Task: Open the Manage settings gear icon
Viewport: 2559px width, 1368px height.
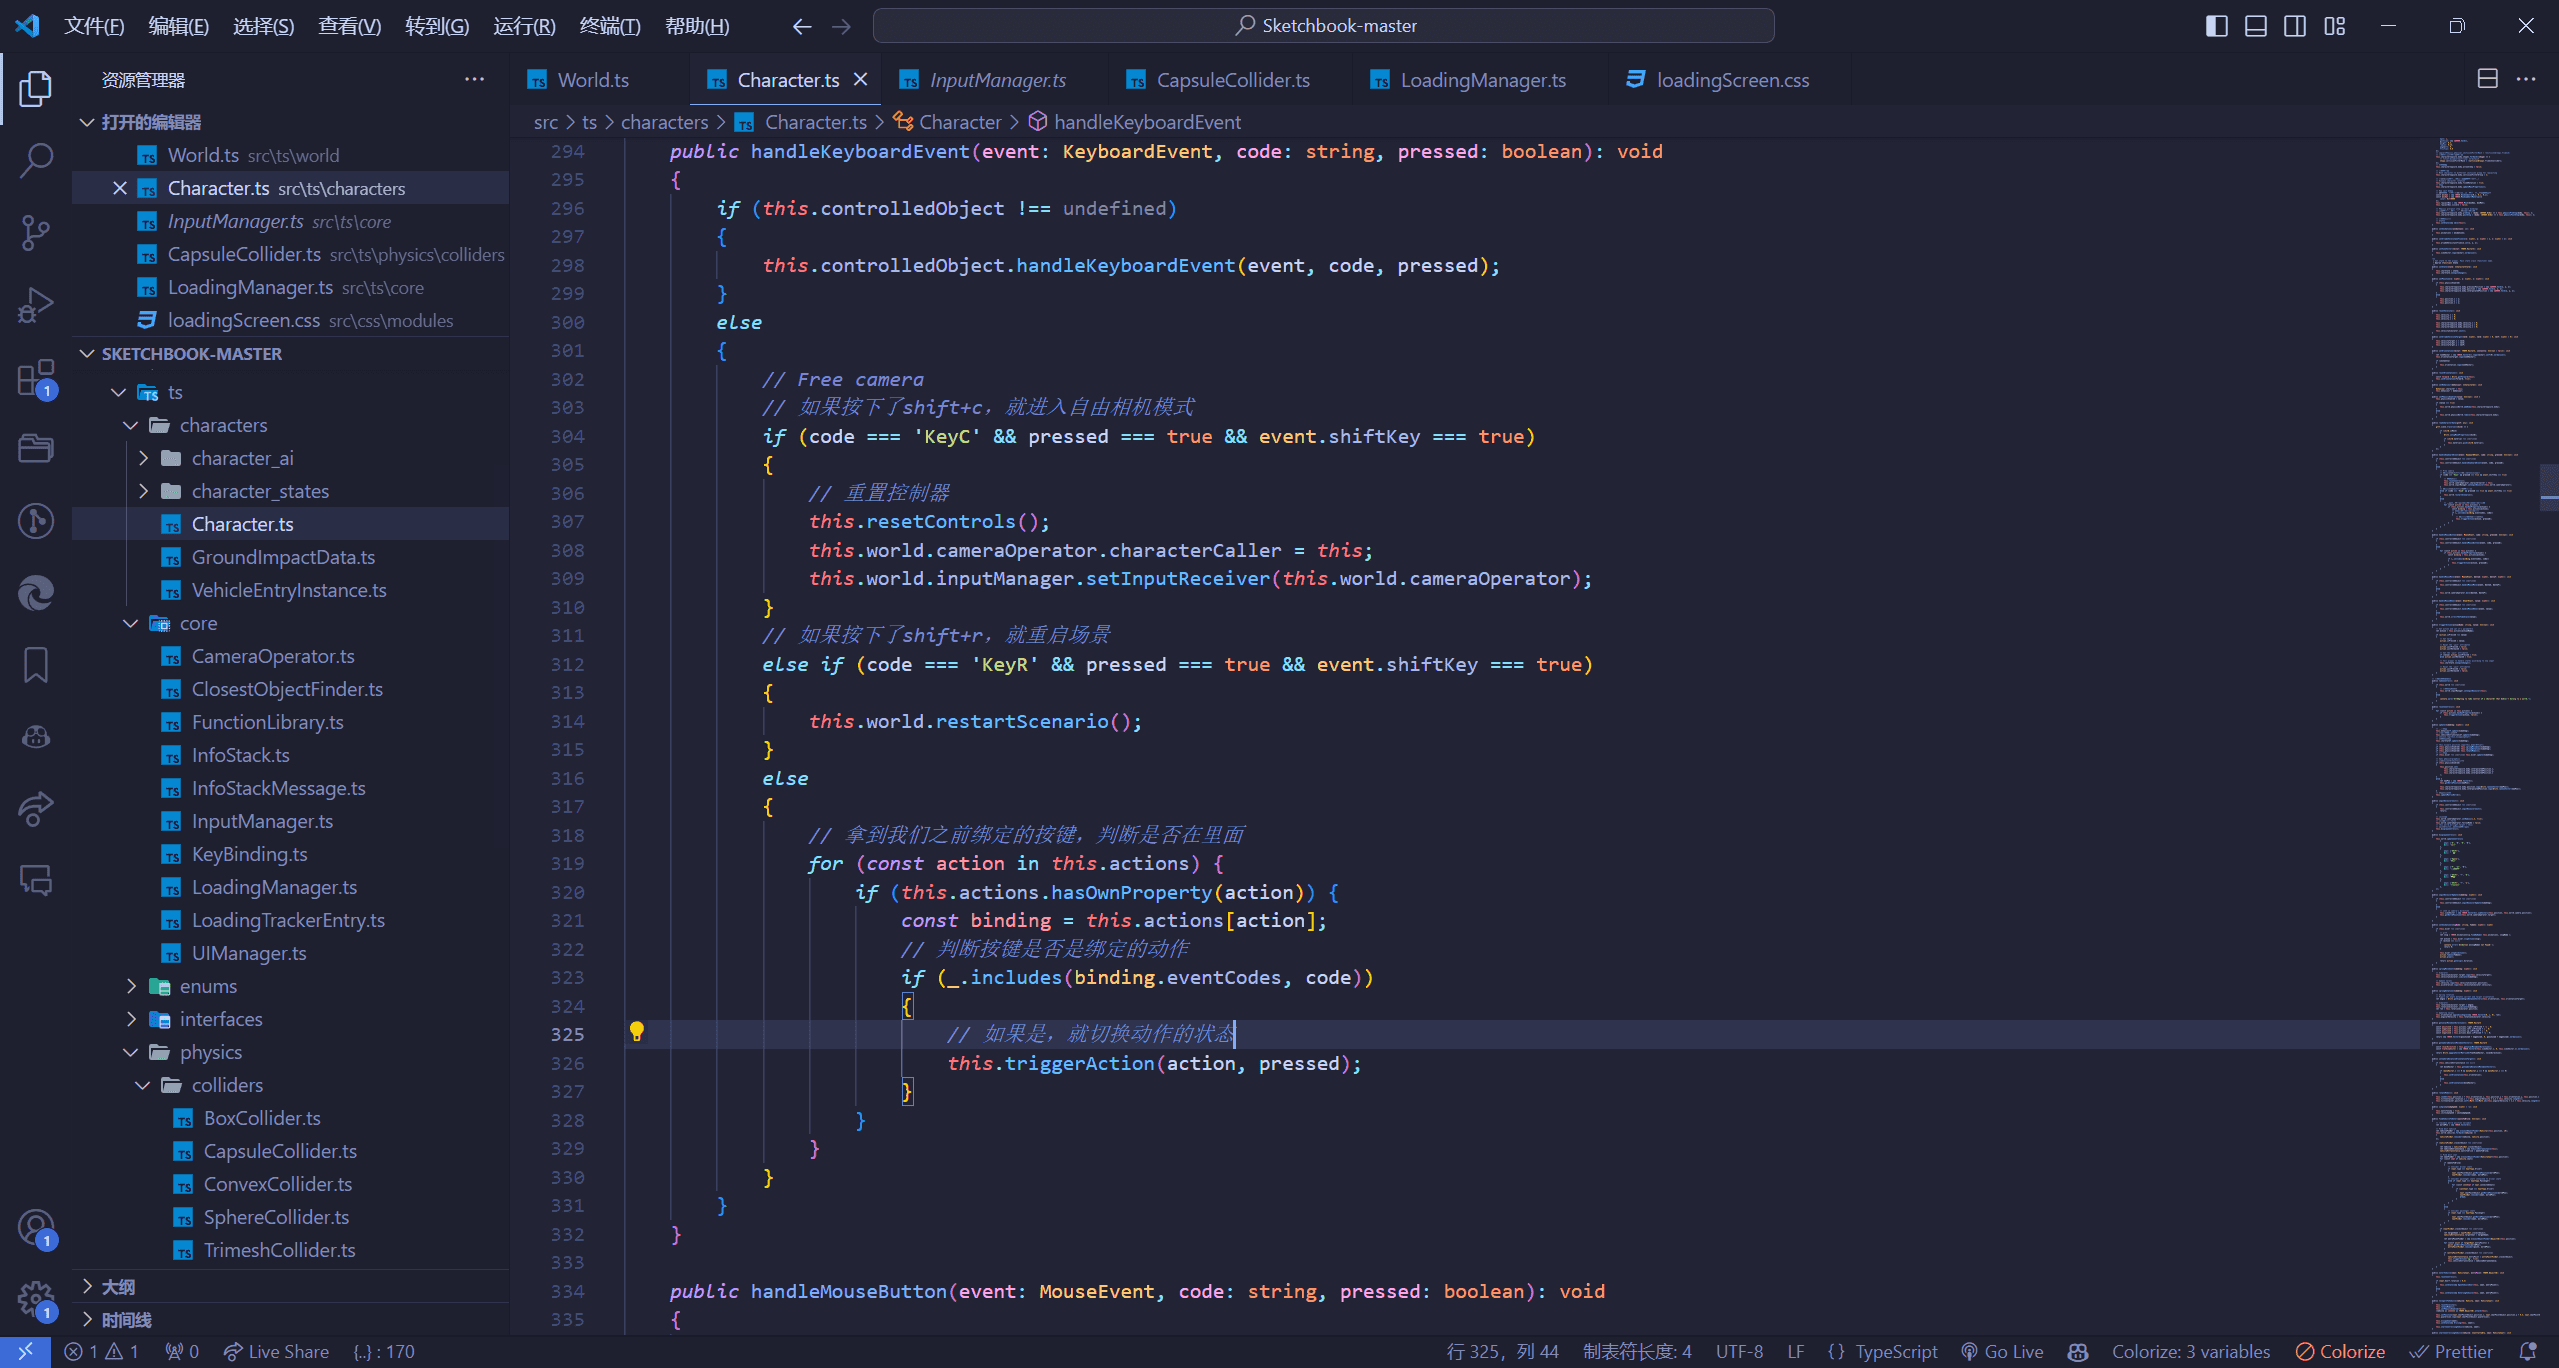Action: (x=36, y=1300)
